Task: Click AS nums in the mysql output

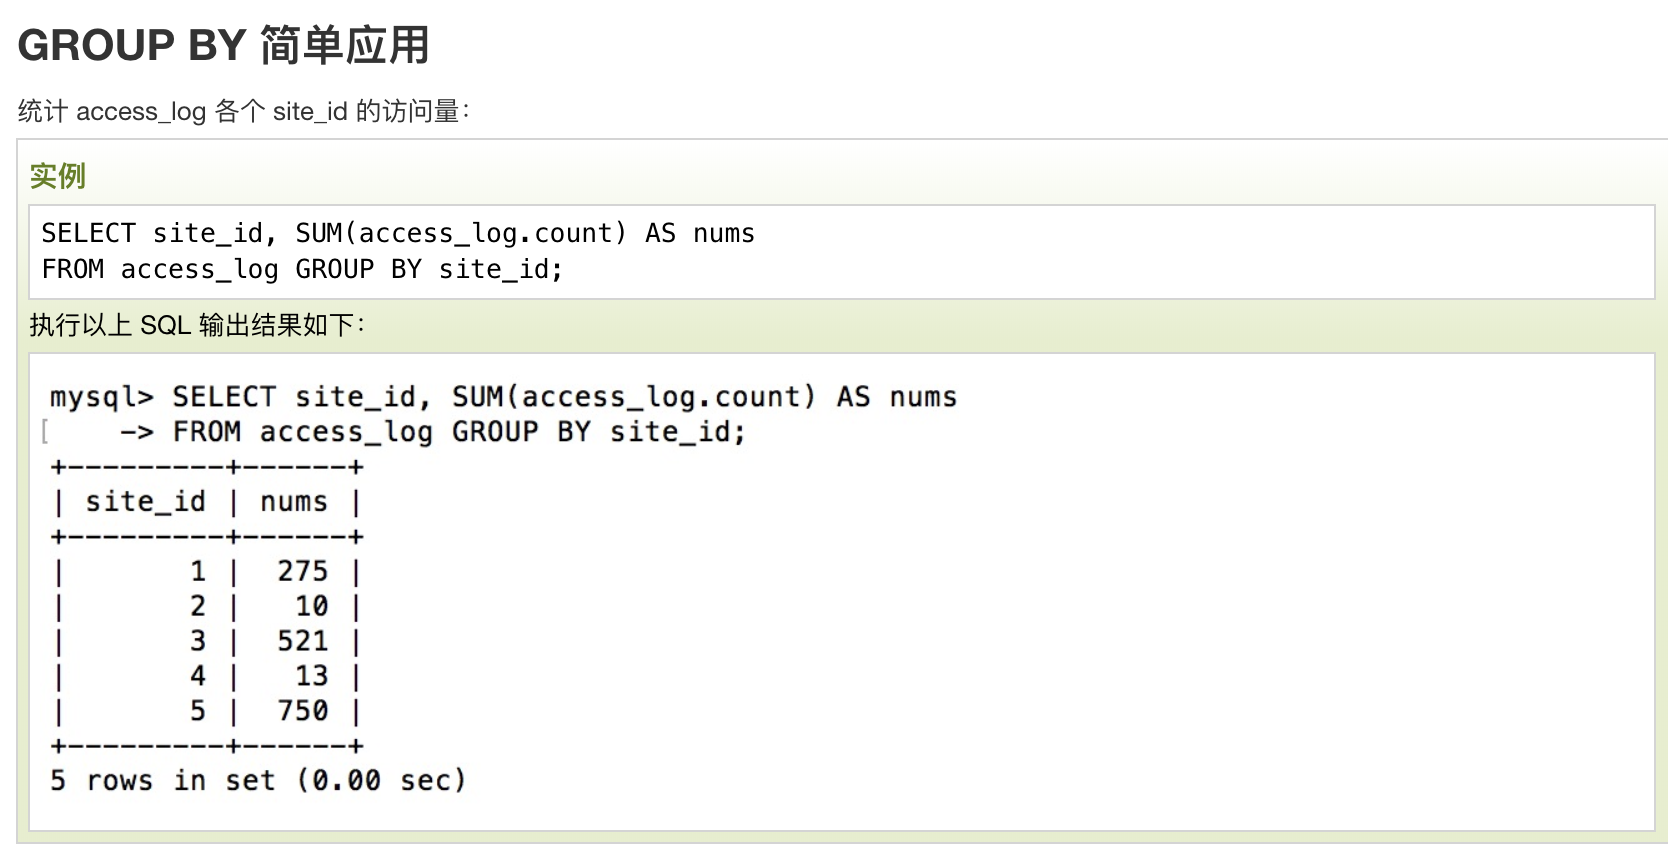Action: (x=897, y=397)
